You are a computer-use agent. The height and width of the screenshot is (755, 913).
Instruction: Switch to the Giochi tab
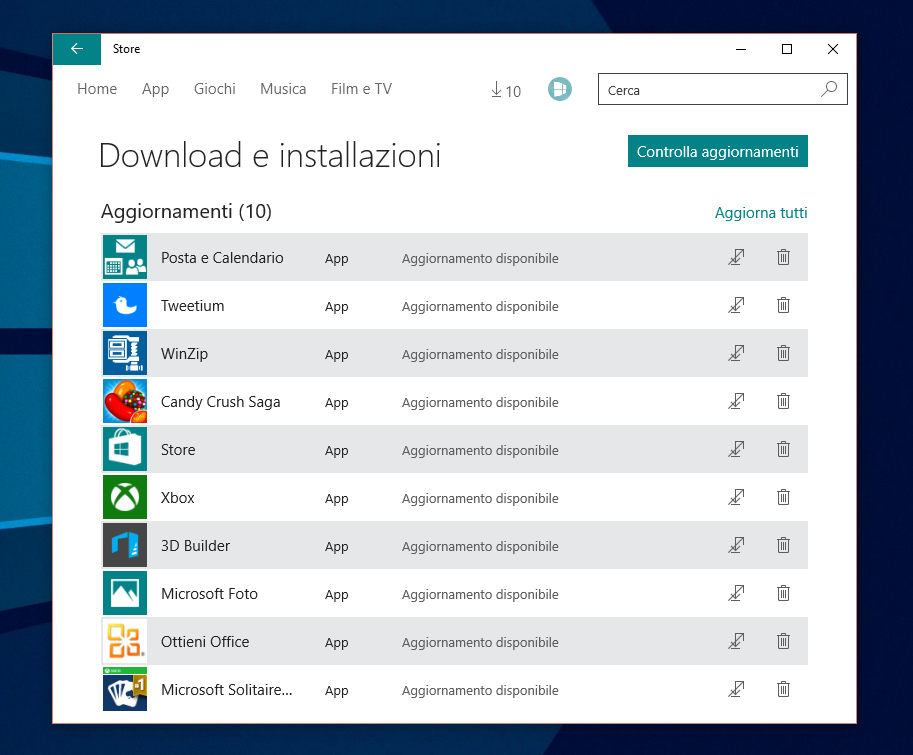pyautogui.click(x=214, y=88)
